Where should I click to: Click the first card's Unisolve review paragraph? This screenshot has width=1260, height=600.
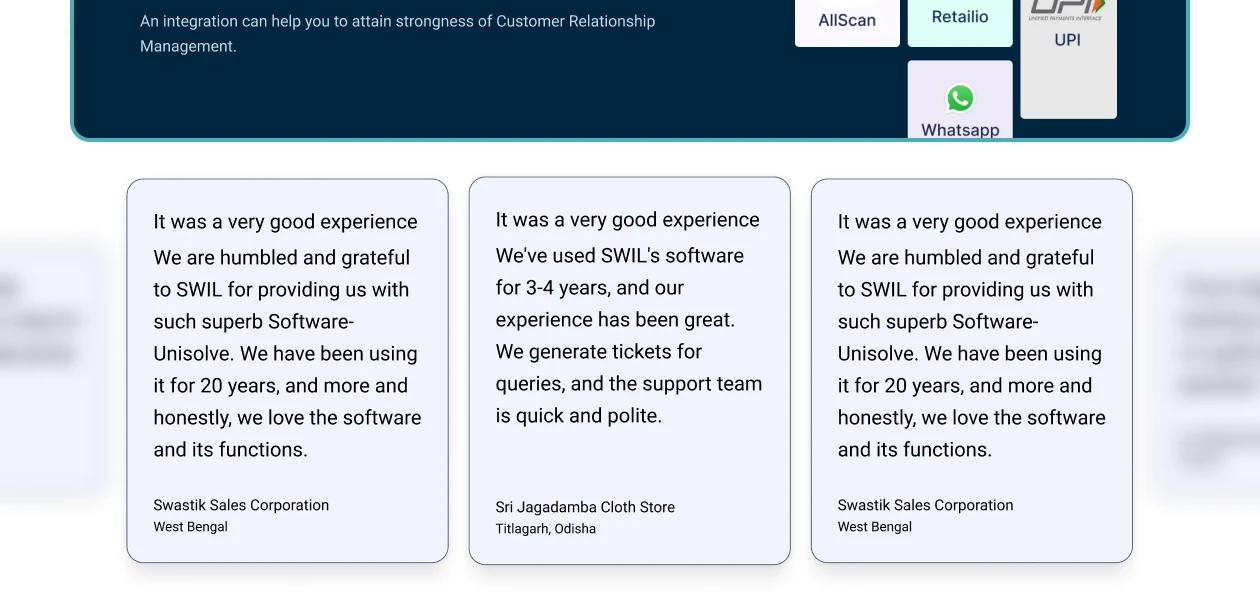point(287,353)
